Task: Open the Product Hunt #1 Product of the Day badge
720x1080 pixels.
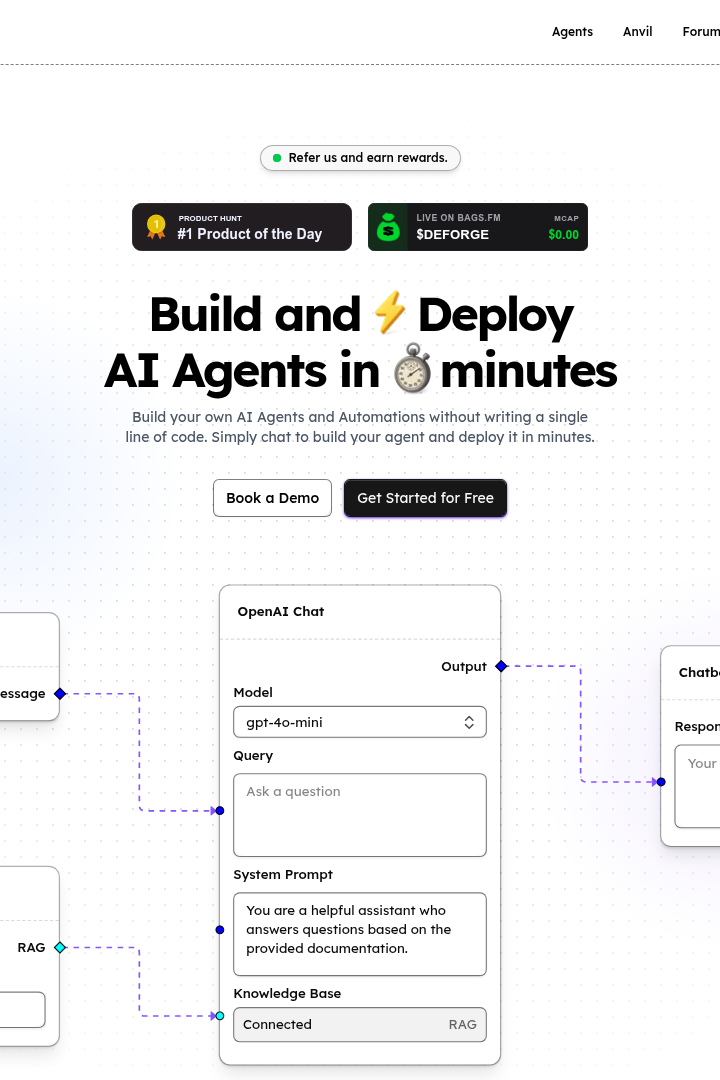Action: (x=242, y=227)
